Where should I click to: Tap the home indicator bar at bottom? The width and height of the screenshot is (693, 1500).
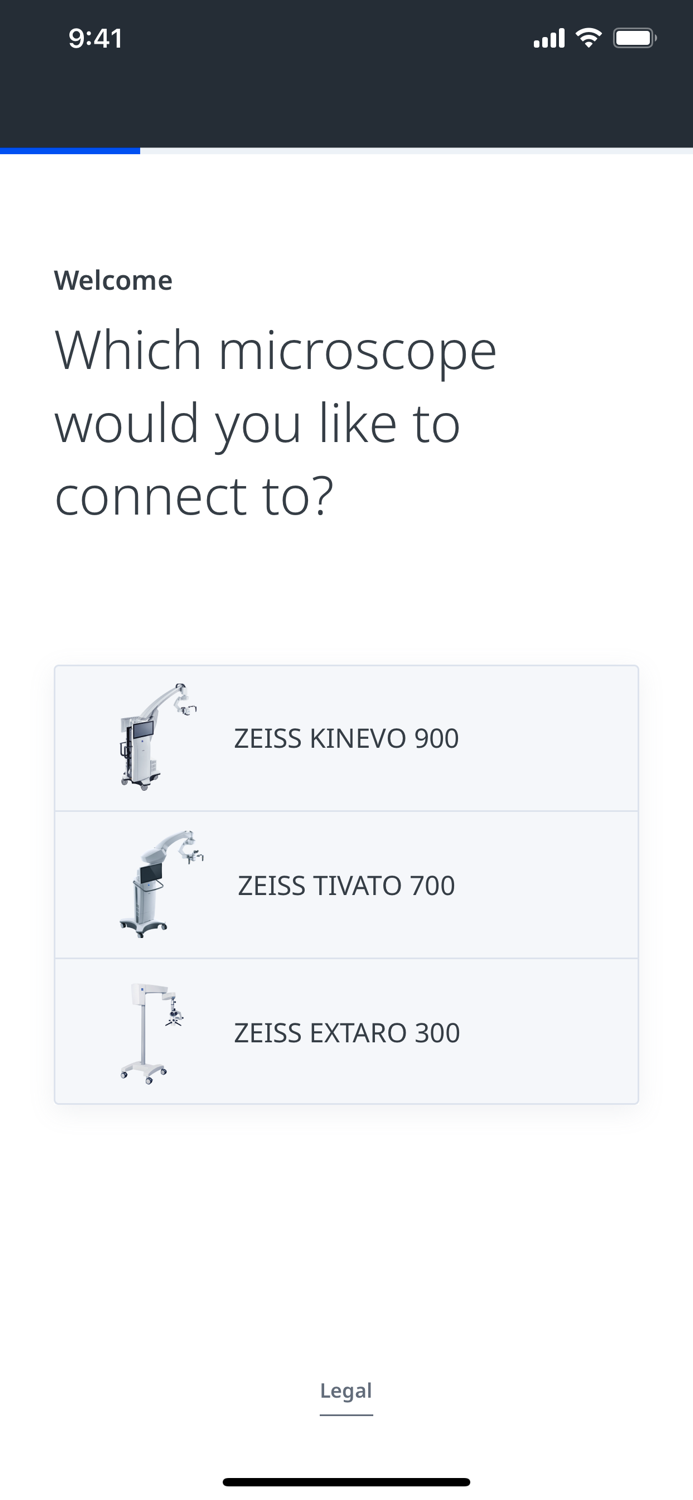[346, 1481]
